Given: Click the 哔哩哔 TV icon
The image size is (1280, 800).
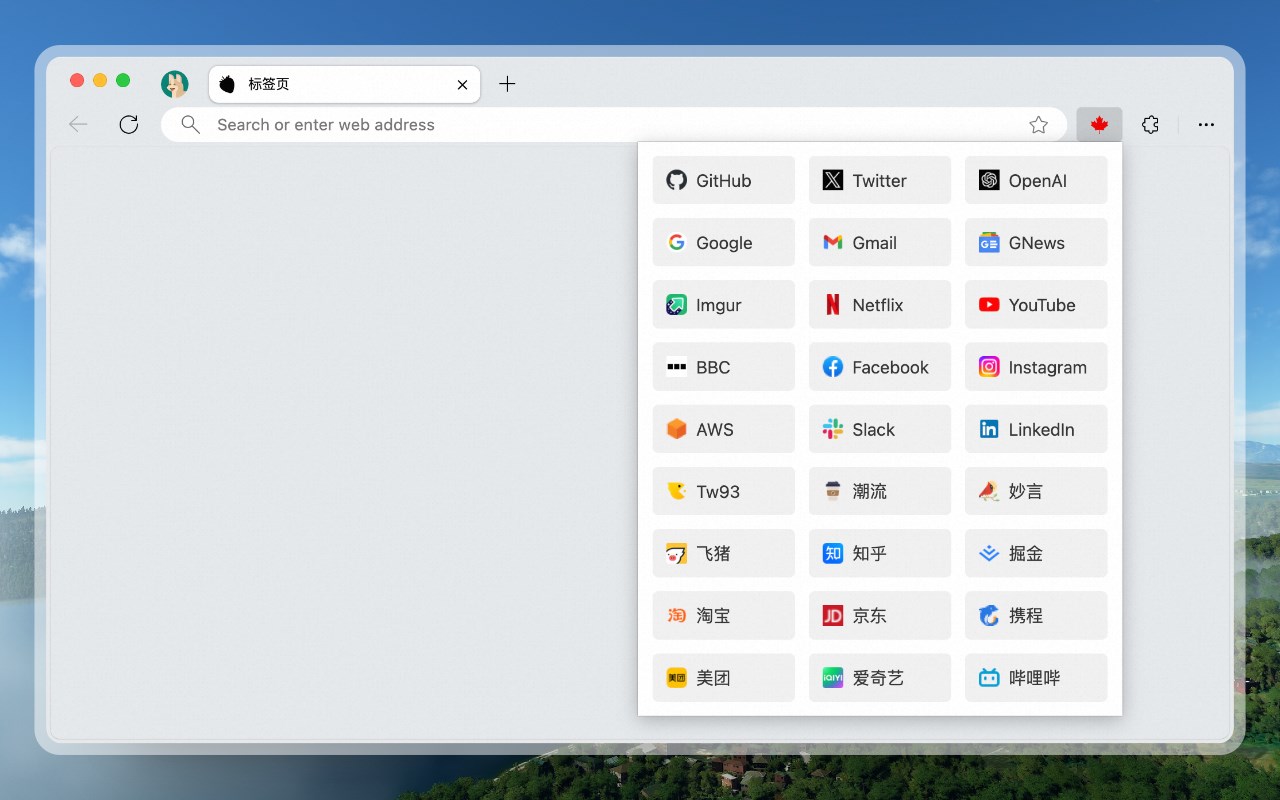Looking at the screenshot, I should [989, 678].
